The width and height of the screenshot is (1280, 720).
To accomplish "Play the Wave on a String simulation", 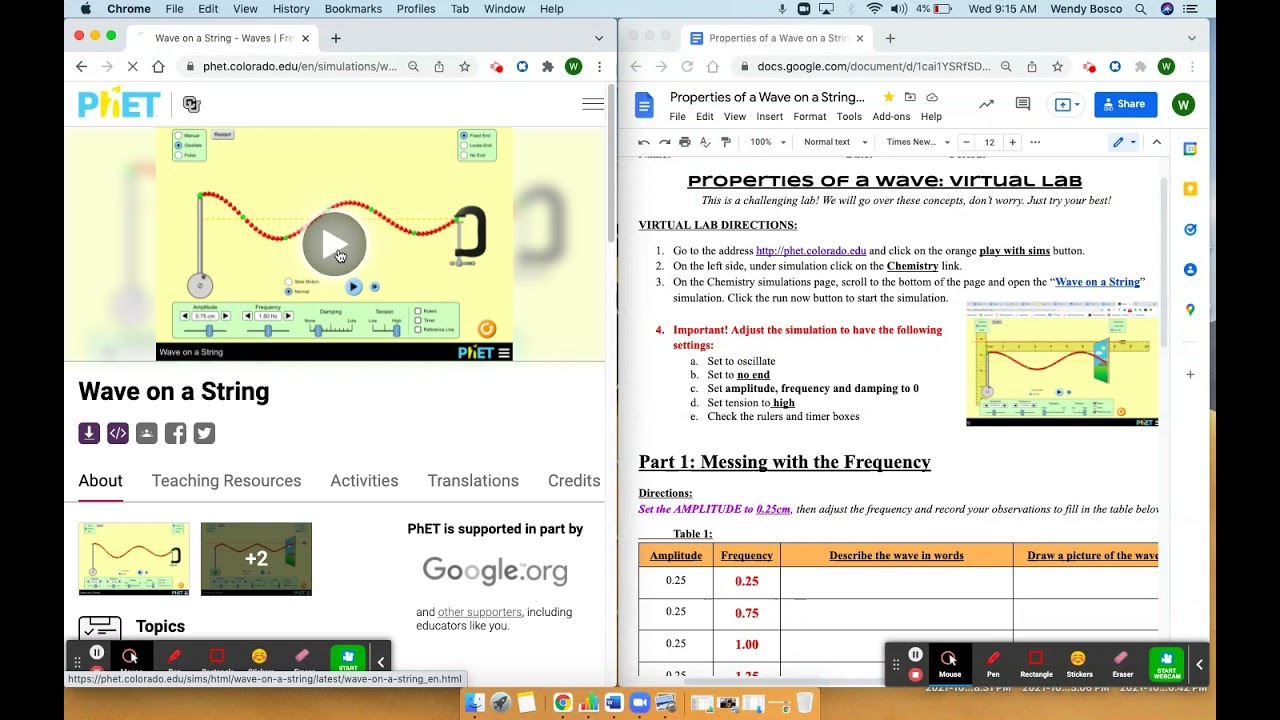I will (334, 244).
